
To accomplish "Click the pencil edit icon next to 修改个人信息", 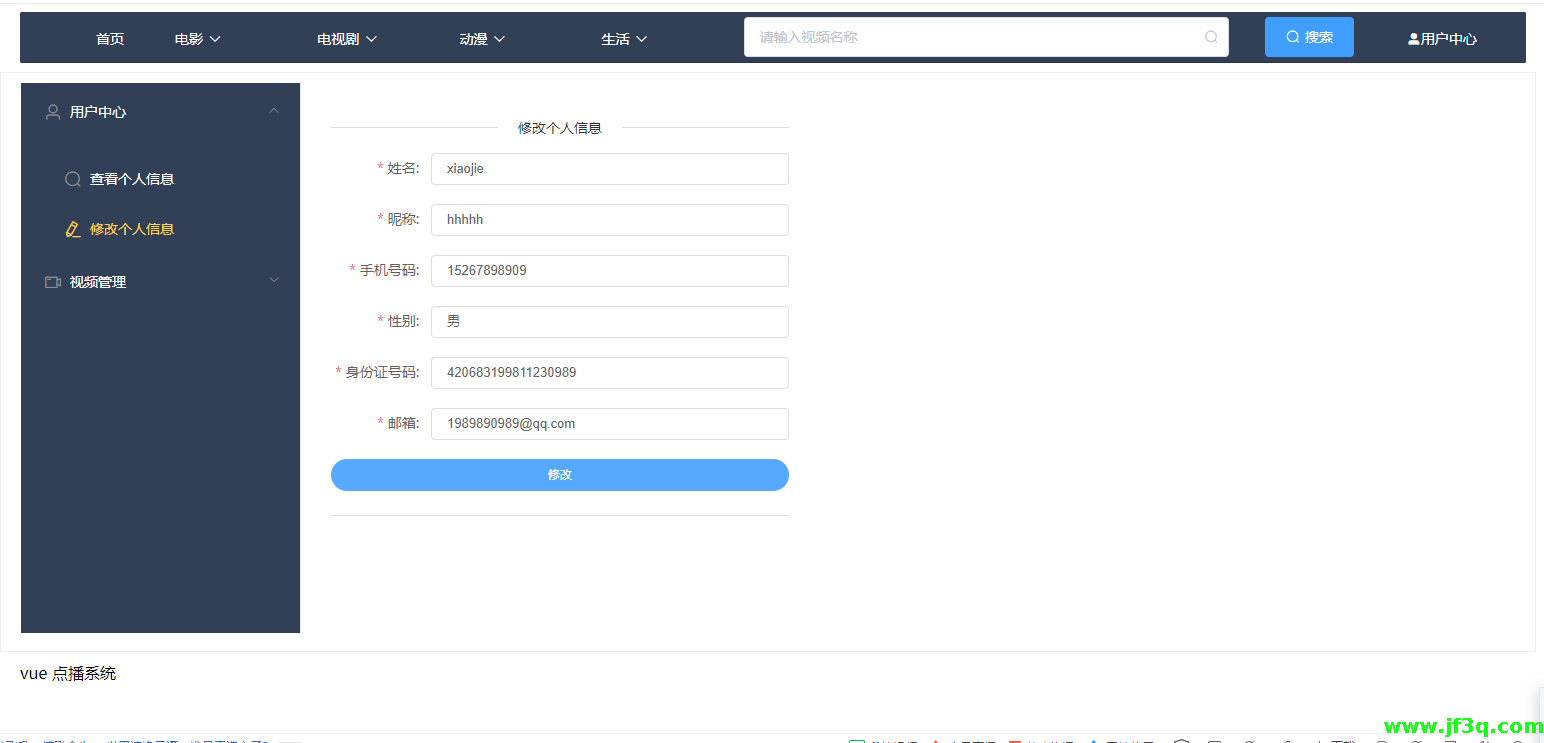I will 73,229.
